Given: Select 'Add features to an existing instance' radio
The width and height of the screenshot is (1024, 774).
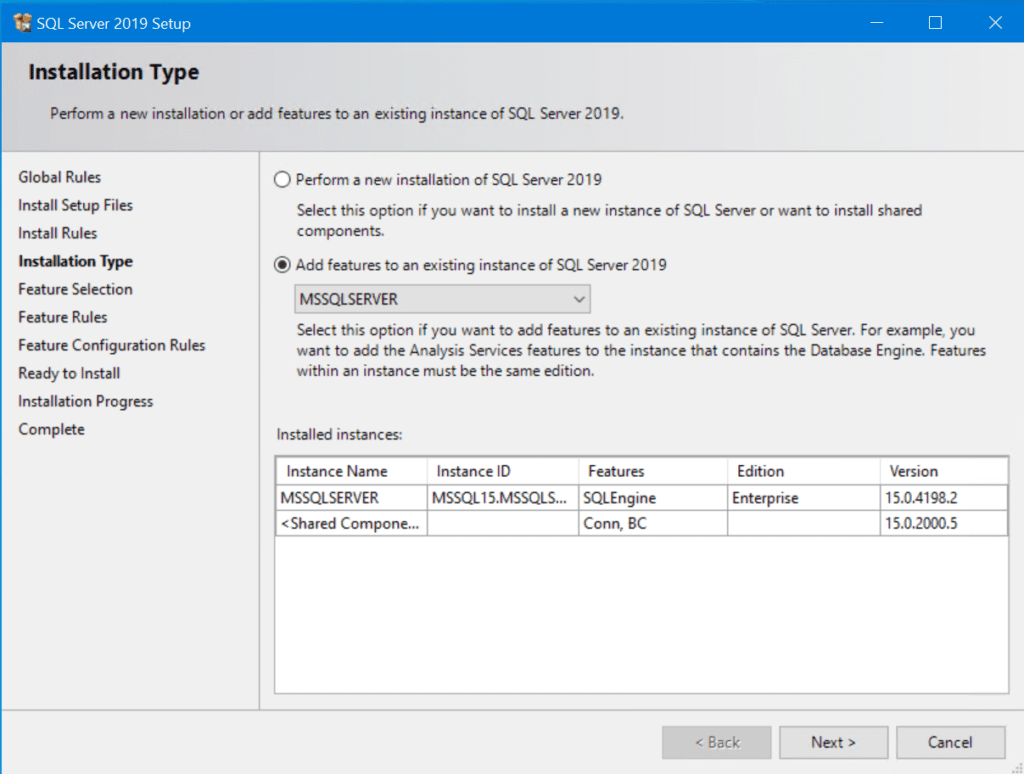Looking at the screenshot, I should click(x=282, y=265).
